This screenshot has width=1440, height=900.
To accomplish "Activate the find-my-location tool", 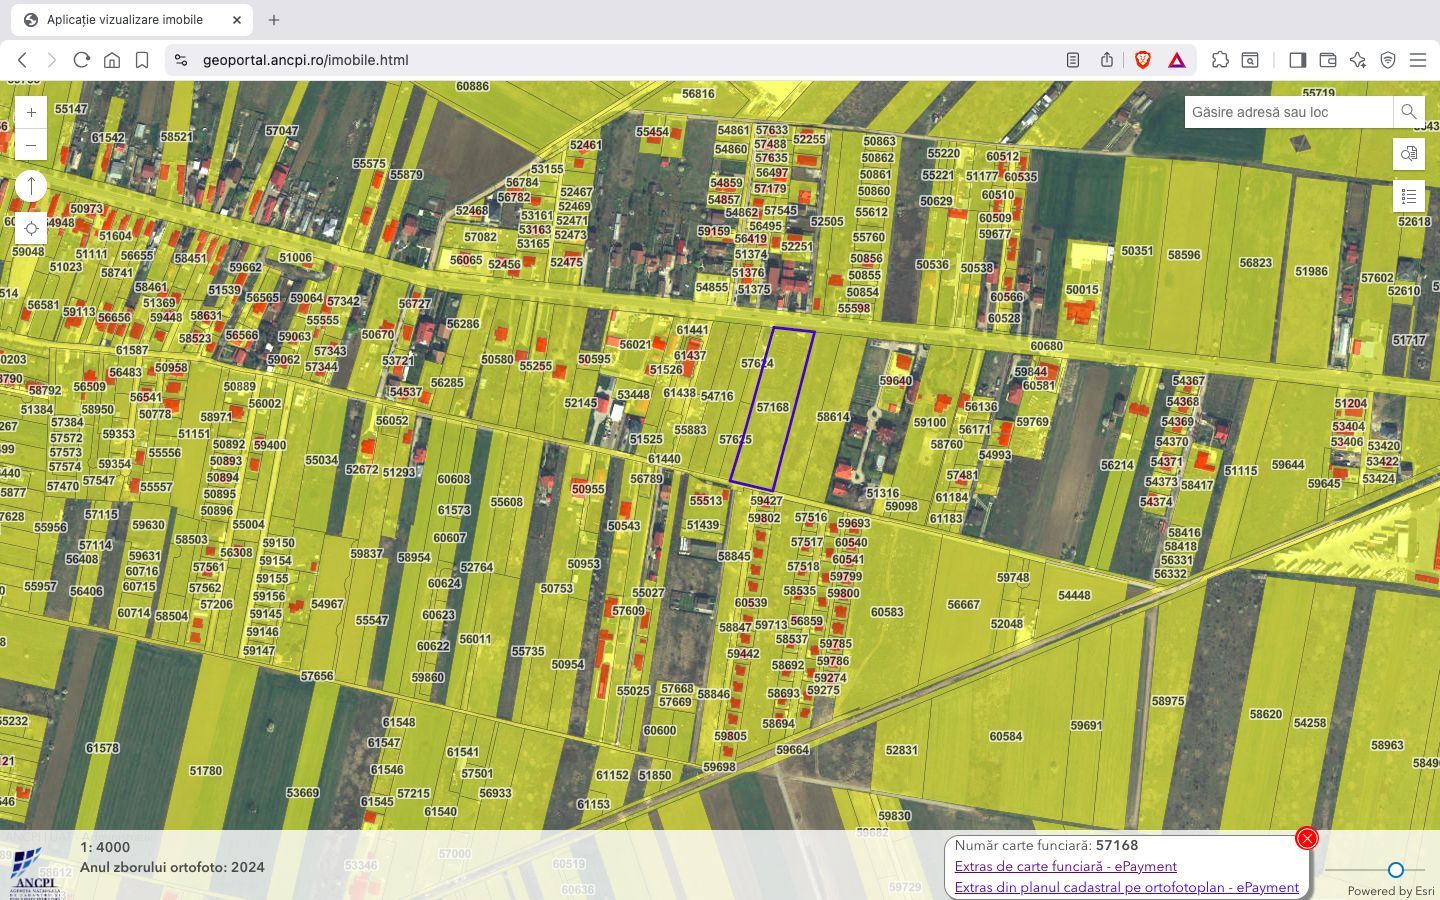I will pos(31,228).
